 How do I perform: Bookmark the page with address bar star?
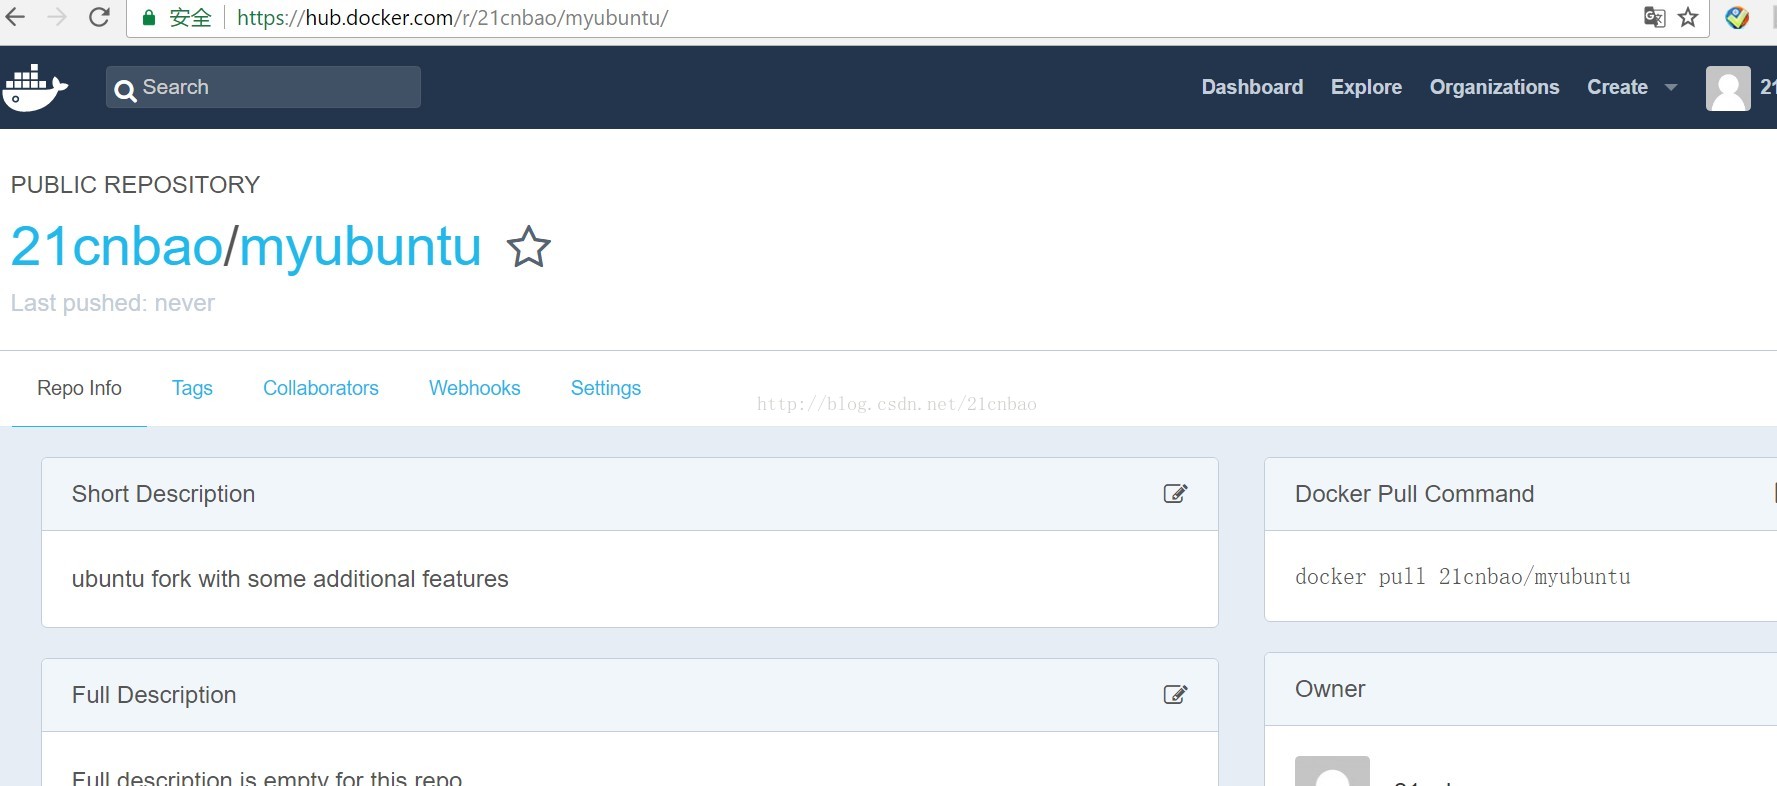[1688, 17]
